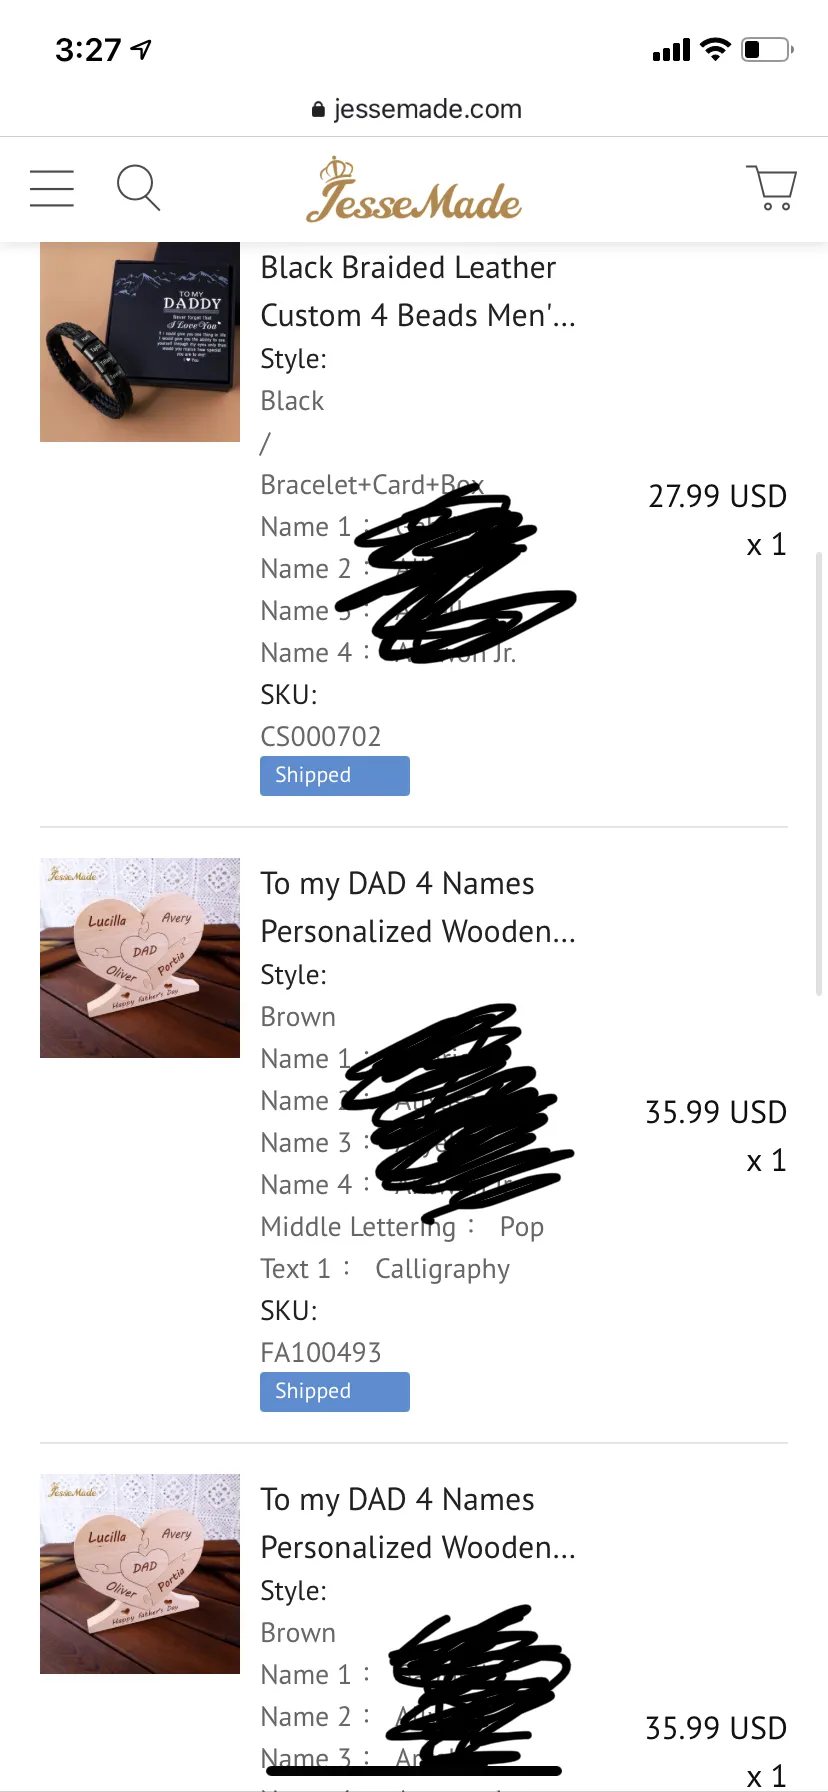Image resolution: width=828 pixels, height=1792 pixels.
Task: Tap the 3:27 clock in status bar
Action: 88,49
